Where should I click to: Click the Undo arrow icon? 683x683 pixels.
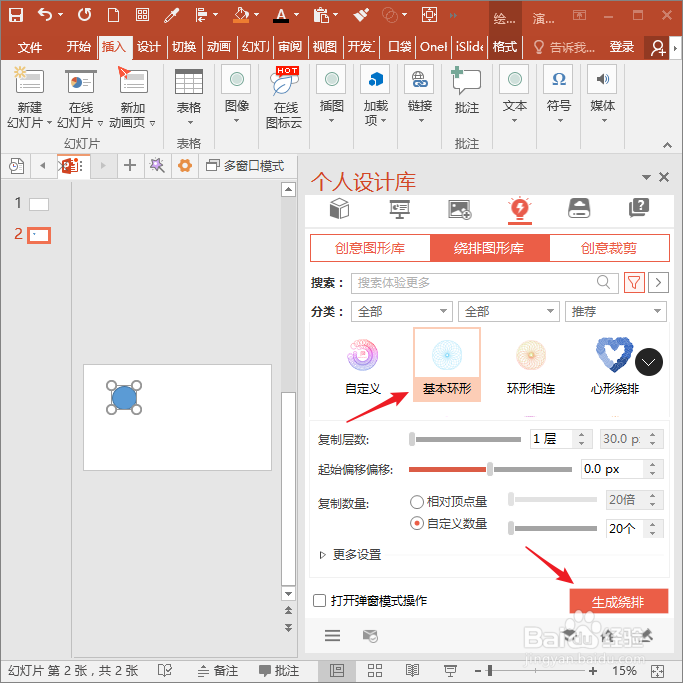[x=45, y=15]
